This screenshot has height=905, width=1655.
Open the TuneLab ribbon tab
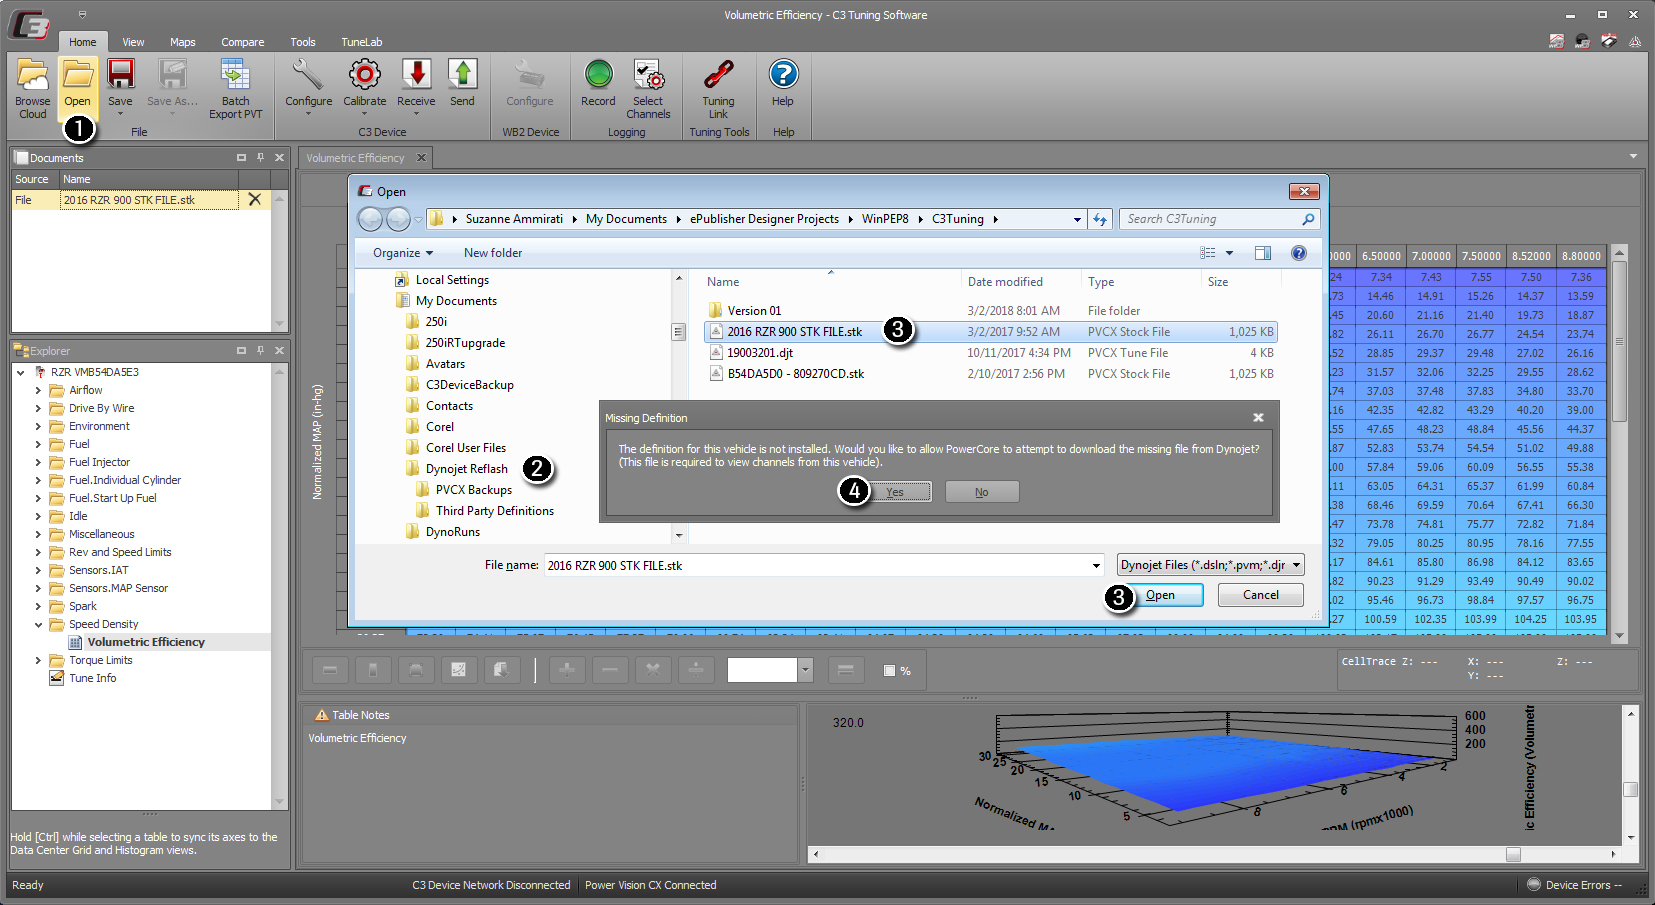click(x=361, y=42)
